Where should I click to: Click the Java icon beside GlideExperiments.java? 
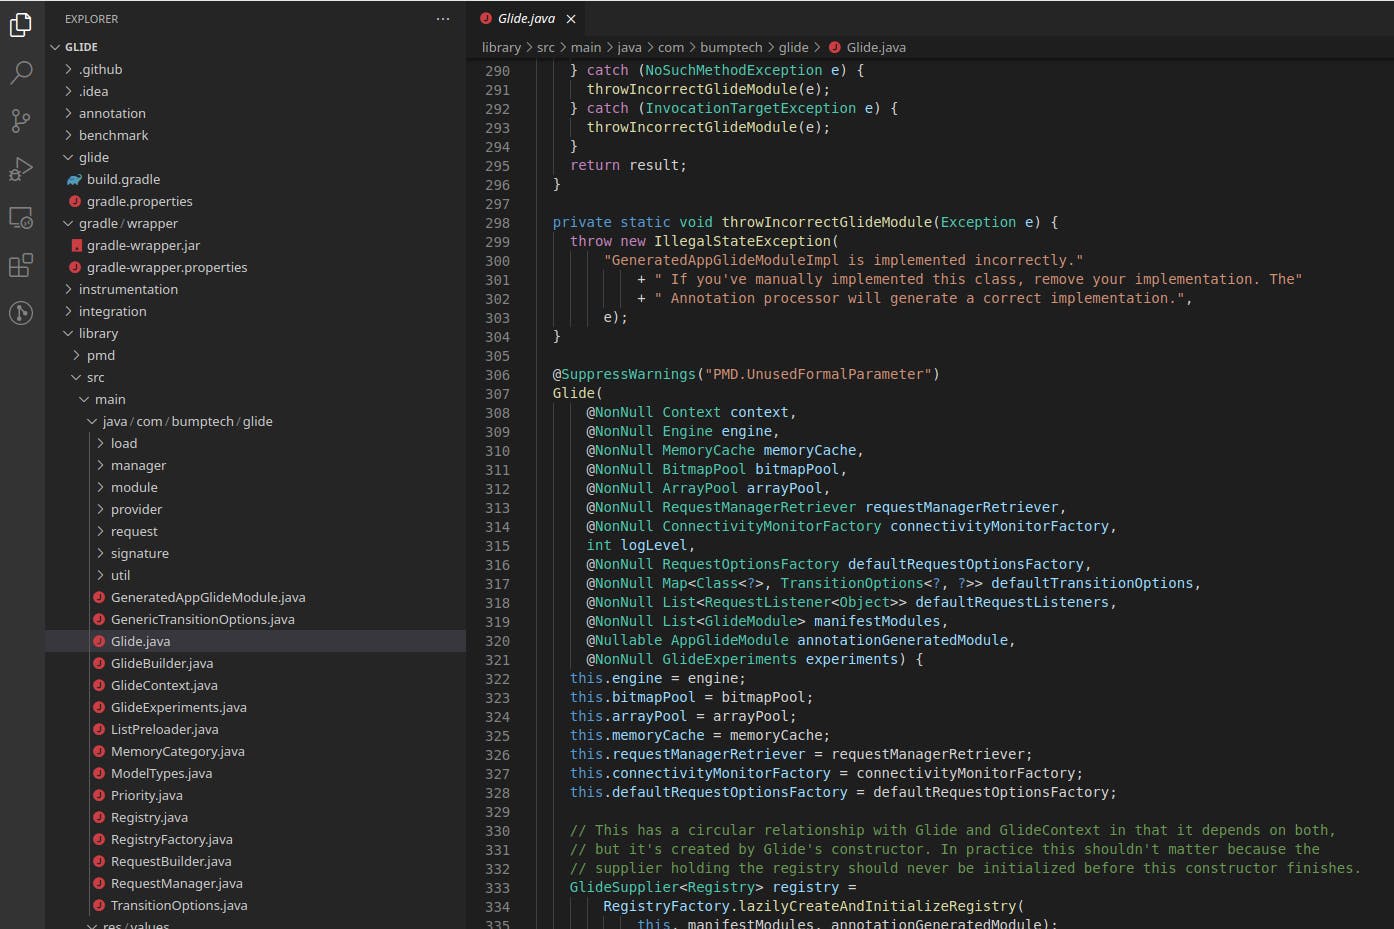coord(99,708)
